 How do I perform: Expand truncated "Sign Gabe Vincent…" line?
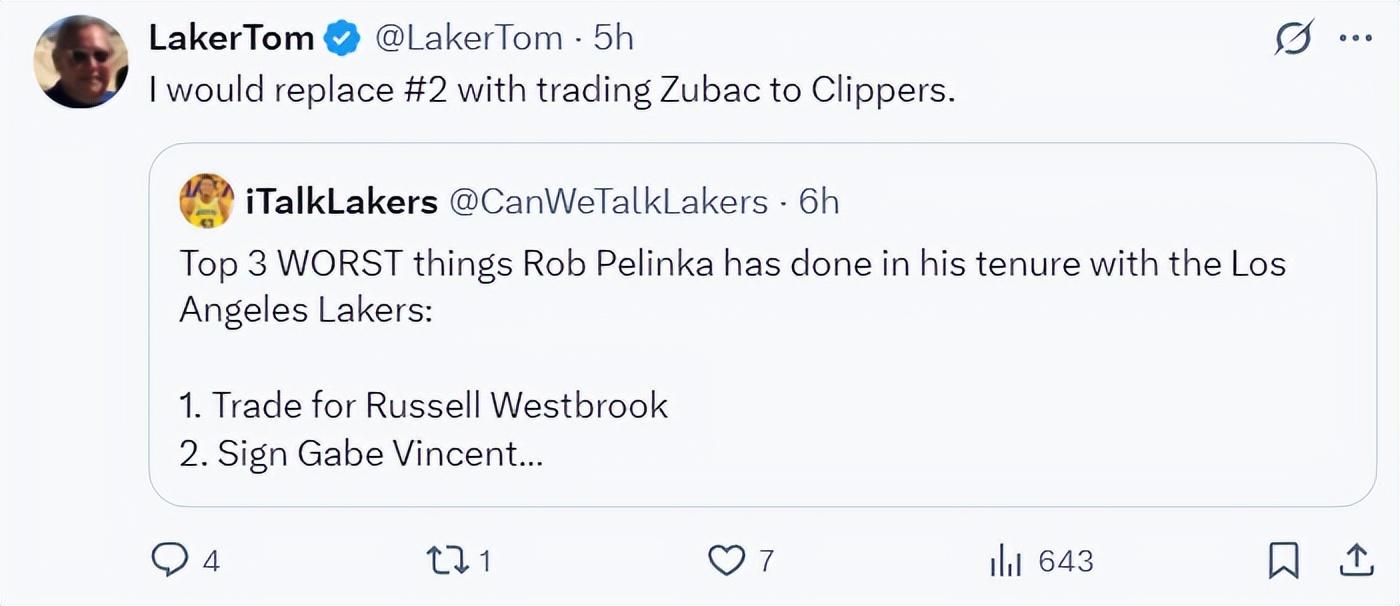[x=362, y=454]
